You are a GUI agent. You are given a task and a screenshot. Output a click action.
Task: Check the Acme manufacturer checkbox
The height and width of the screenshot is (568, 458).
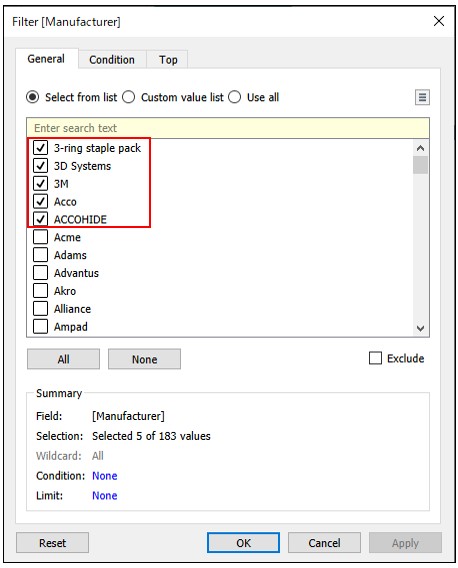click(x=40, y=237)
